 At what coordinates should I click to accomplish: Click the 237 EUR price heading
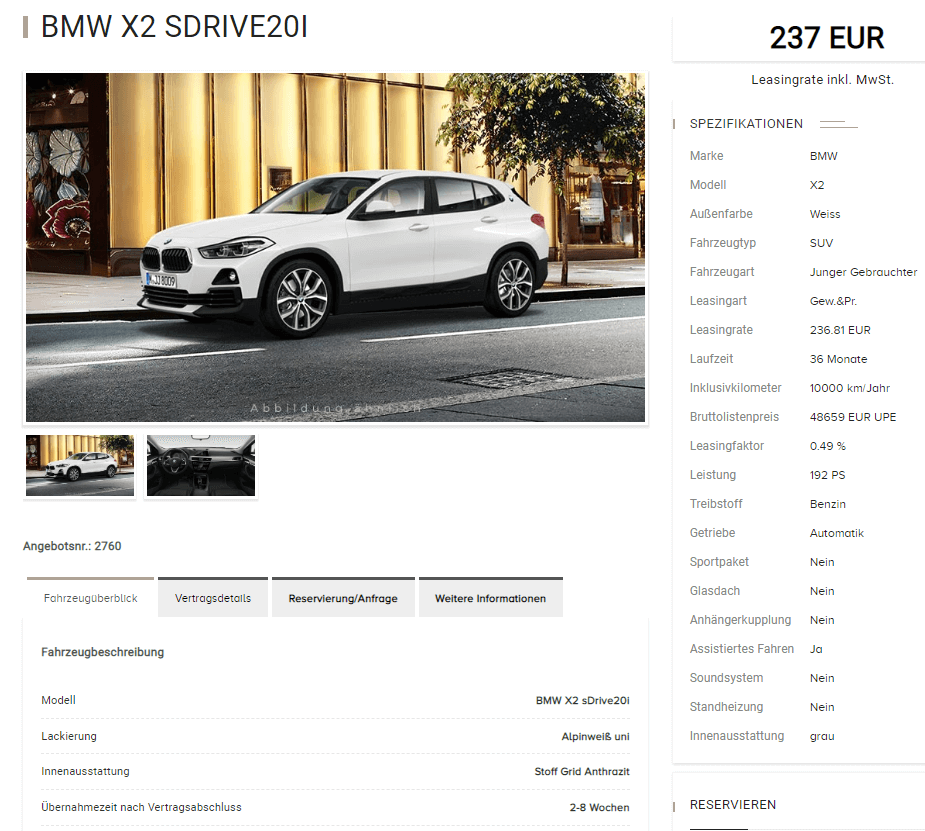click(x=826, y=38)
